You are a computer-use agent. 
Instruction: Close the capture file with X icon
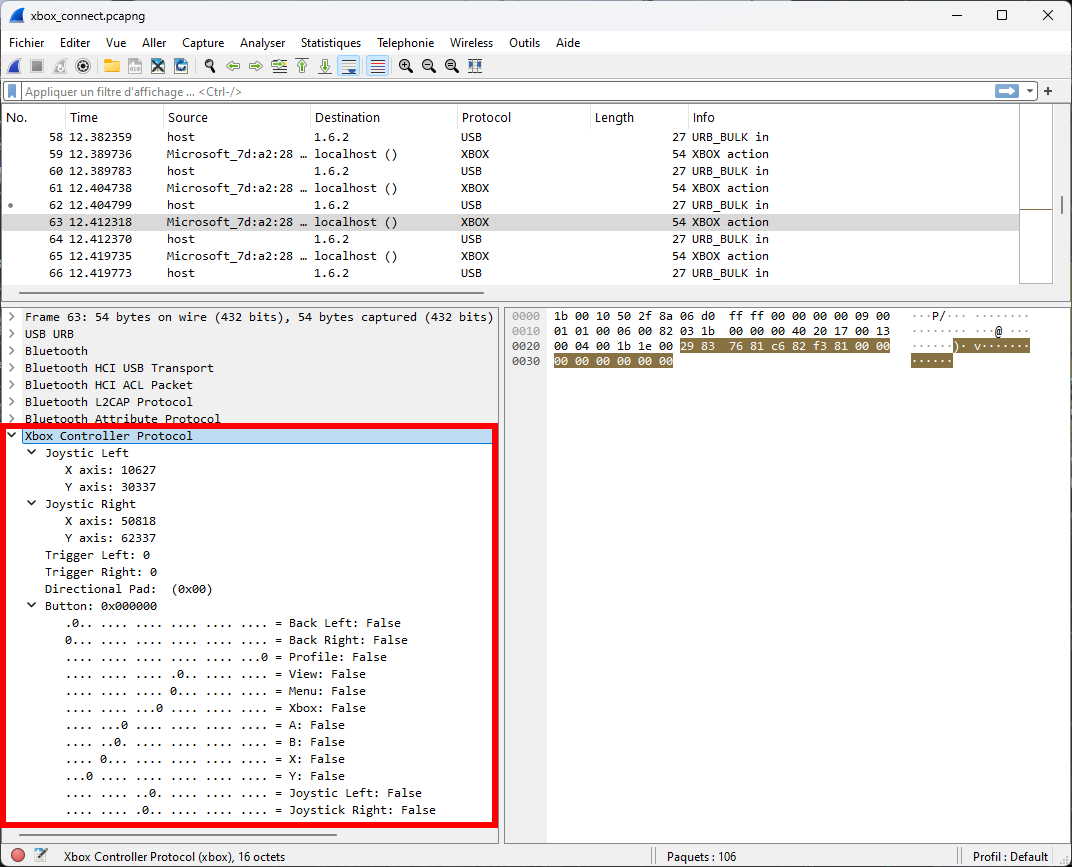coord(158,66)
